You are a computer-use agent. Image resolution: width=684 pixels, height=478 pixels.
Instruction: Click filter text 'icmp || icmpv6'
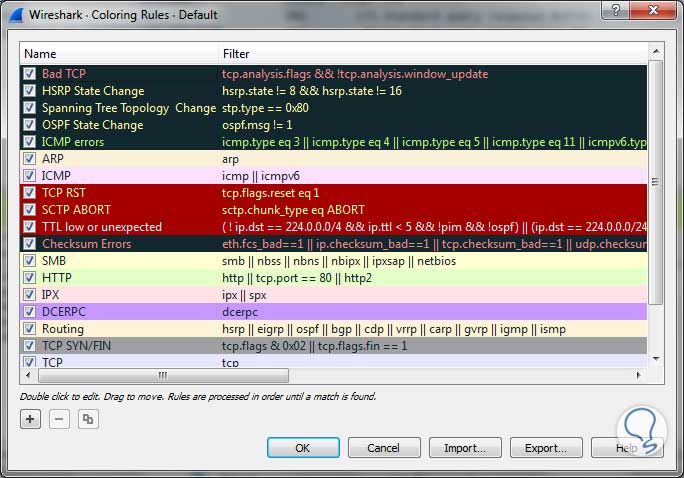(x=261, y=176)
